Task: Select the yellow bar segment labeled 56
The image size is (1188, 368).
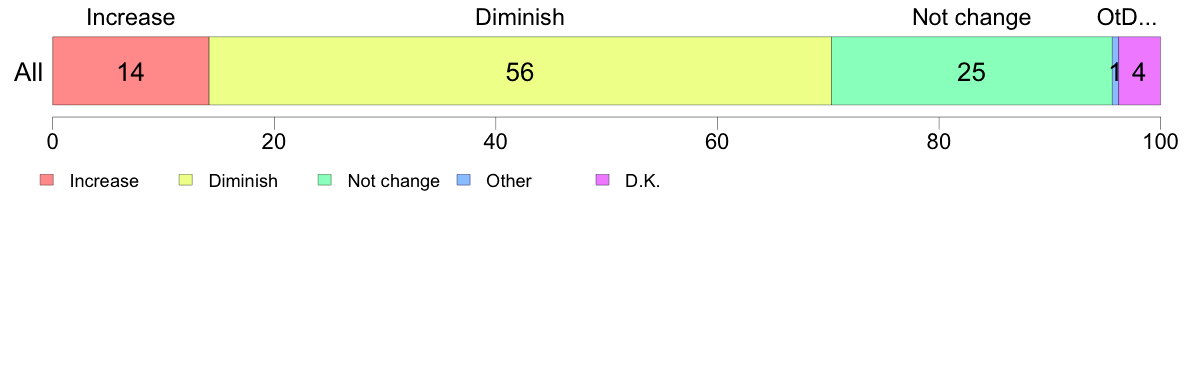Action: pos(521,70)
